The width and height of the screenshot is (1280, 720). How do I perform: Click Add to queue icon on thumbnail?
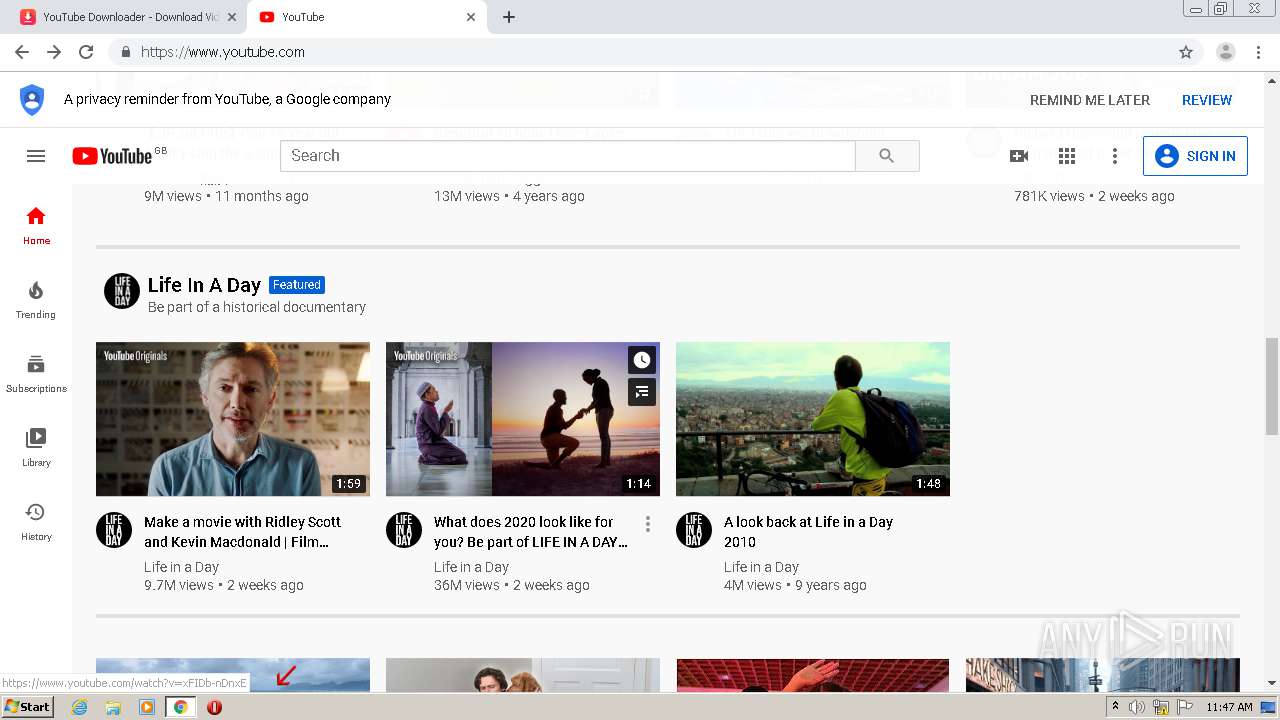(x=642, y=392)
